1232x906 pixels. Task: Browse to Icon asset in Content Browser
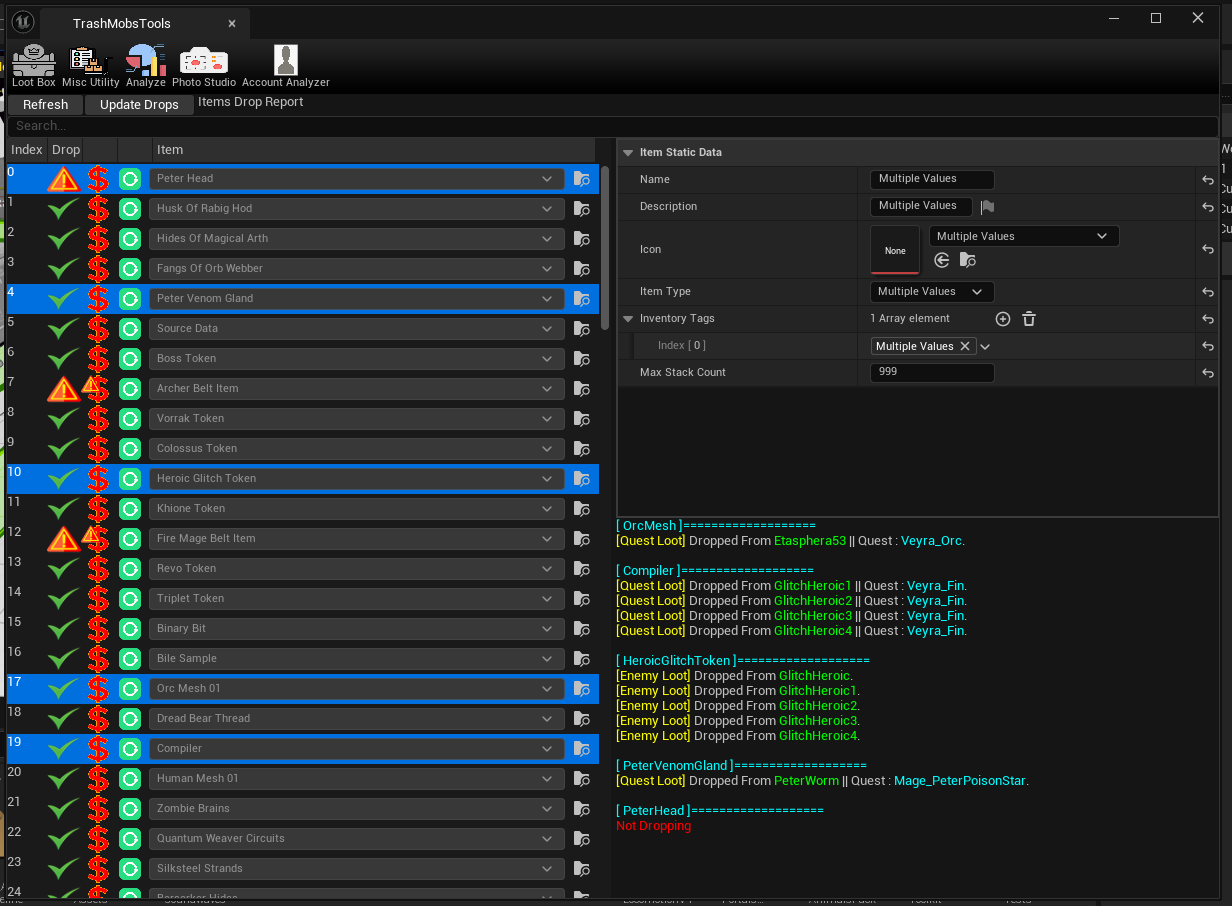tap(967, 260)
